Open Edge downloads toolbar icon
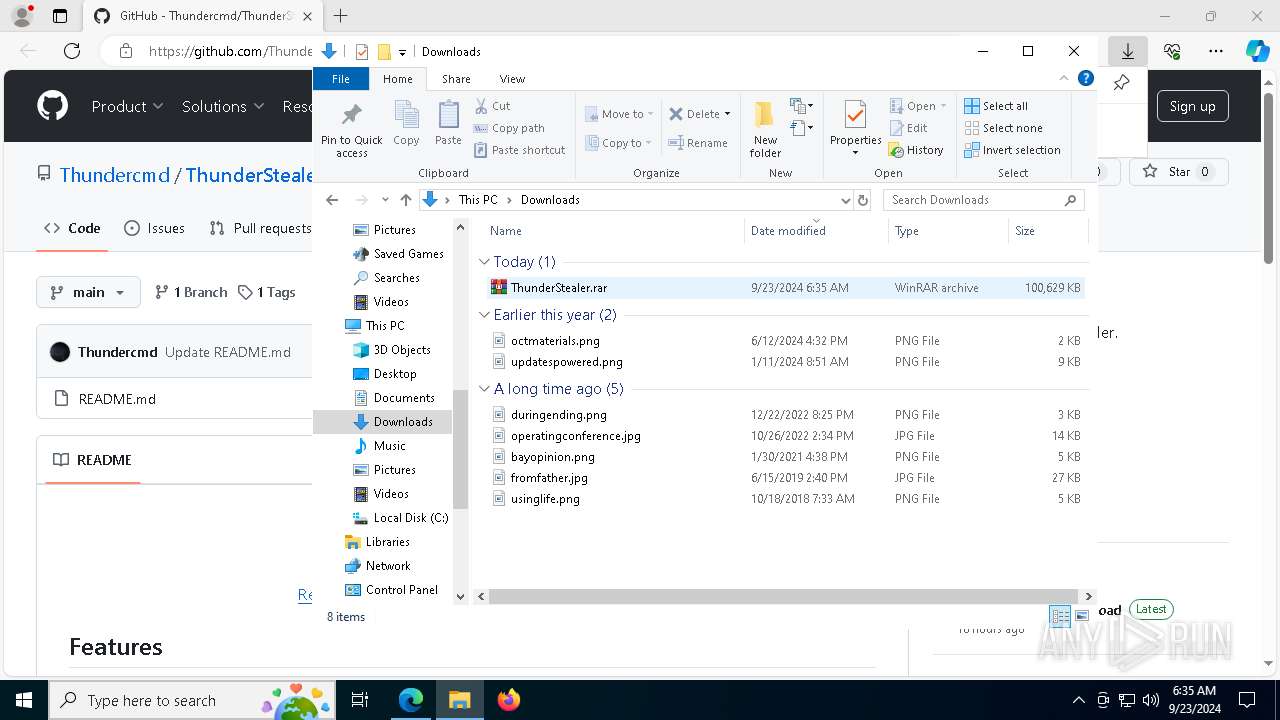The image size is (1280, 720). (x=1127, y=51)
